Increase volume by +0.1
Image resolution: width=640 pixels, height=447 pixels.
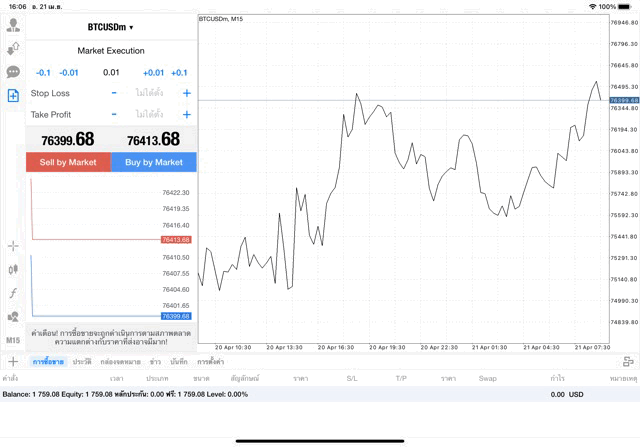(x=179, y=72)
